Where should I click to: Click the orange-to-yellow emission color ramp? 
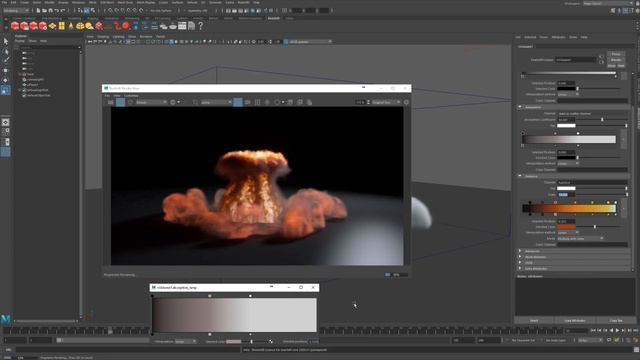[x=569, y=209]
